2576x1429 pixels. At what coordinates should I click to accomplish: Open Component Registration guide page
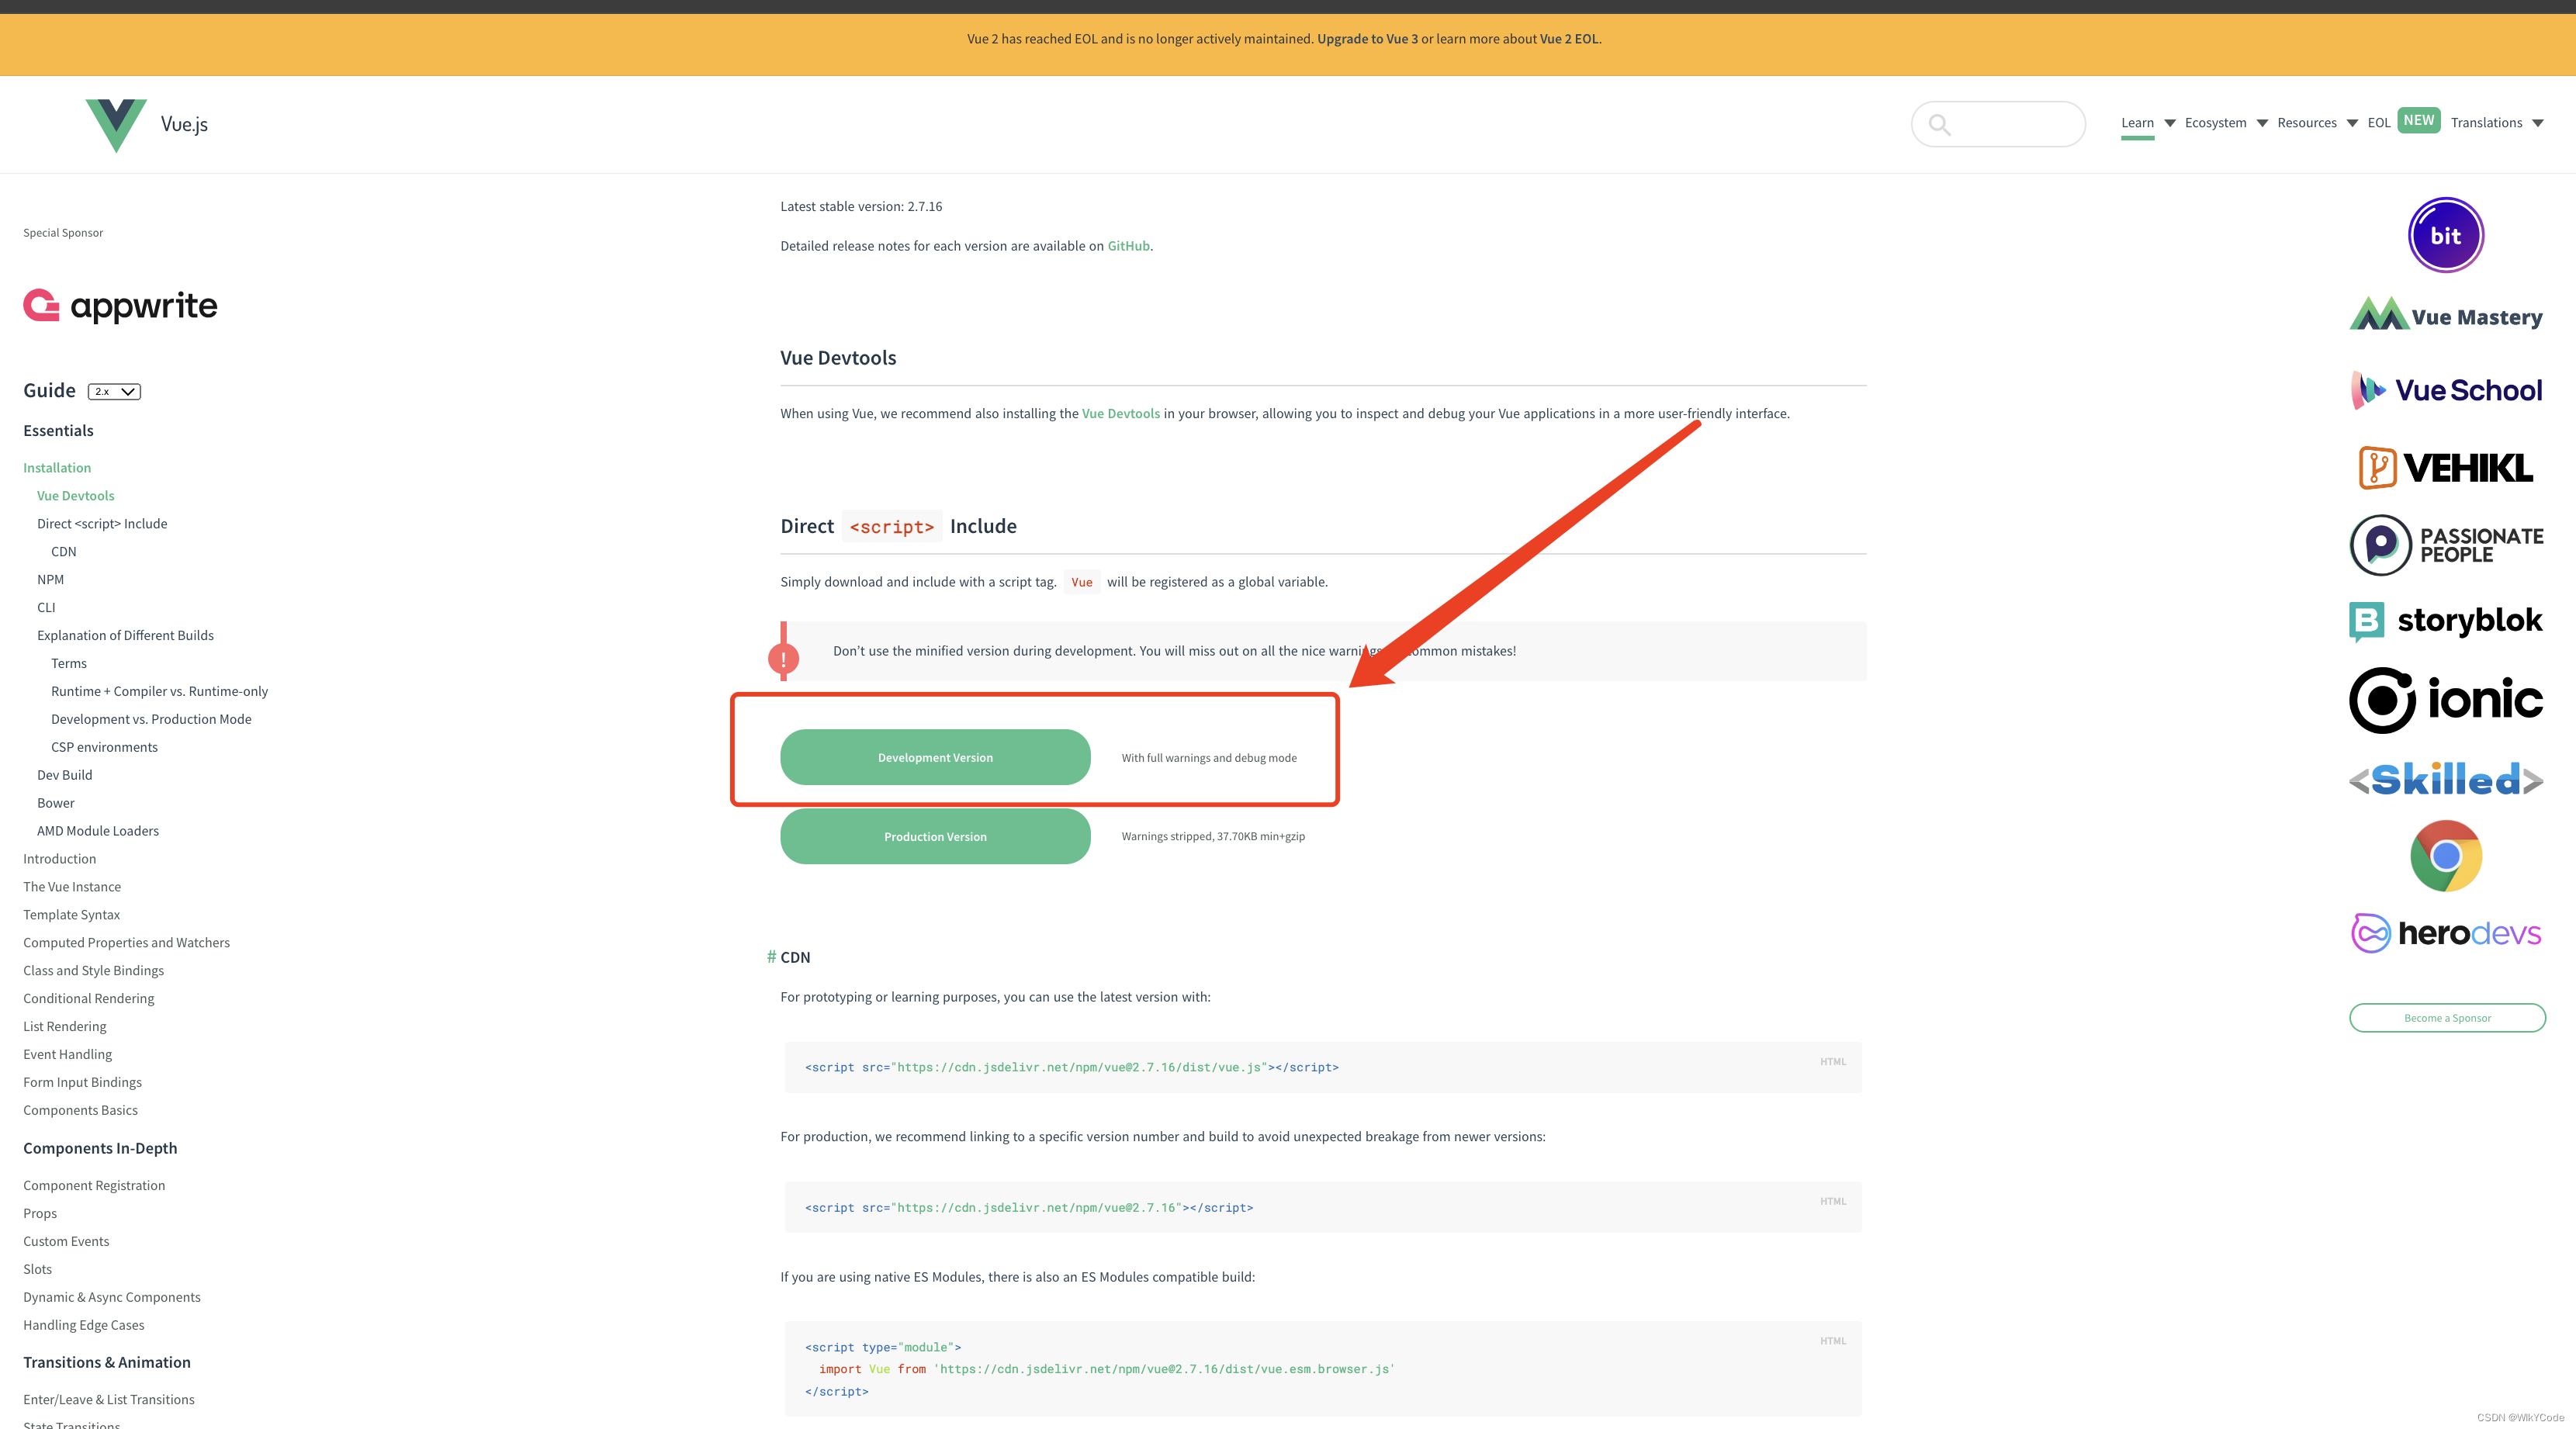(x=94, y=1186)
